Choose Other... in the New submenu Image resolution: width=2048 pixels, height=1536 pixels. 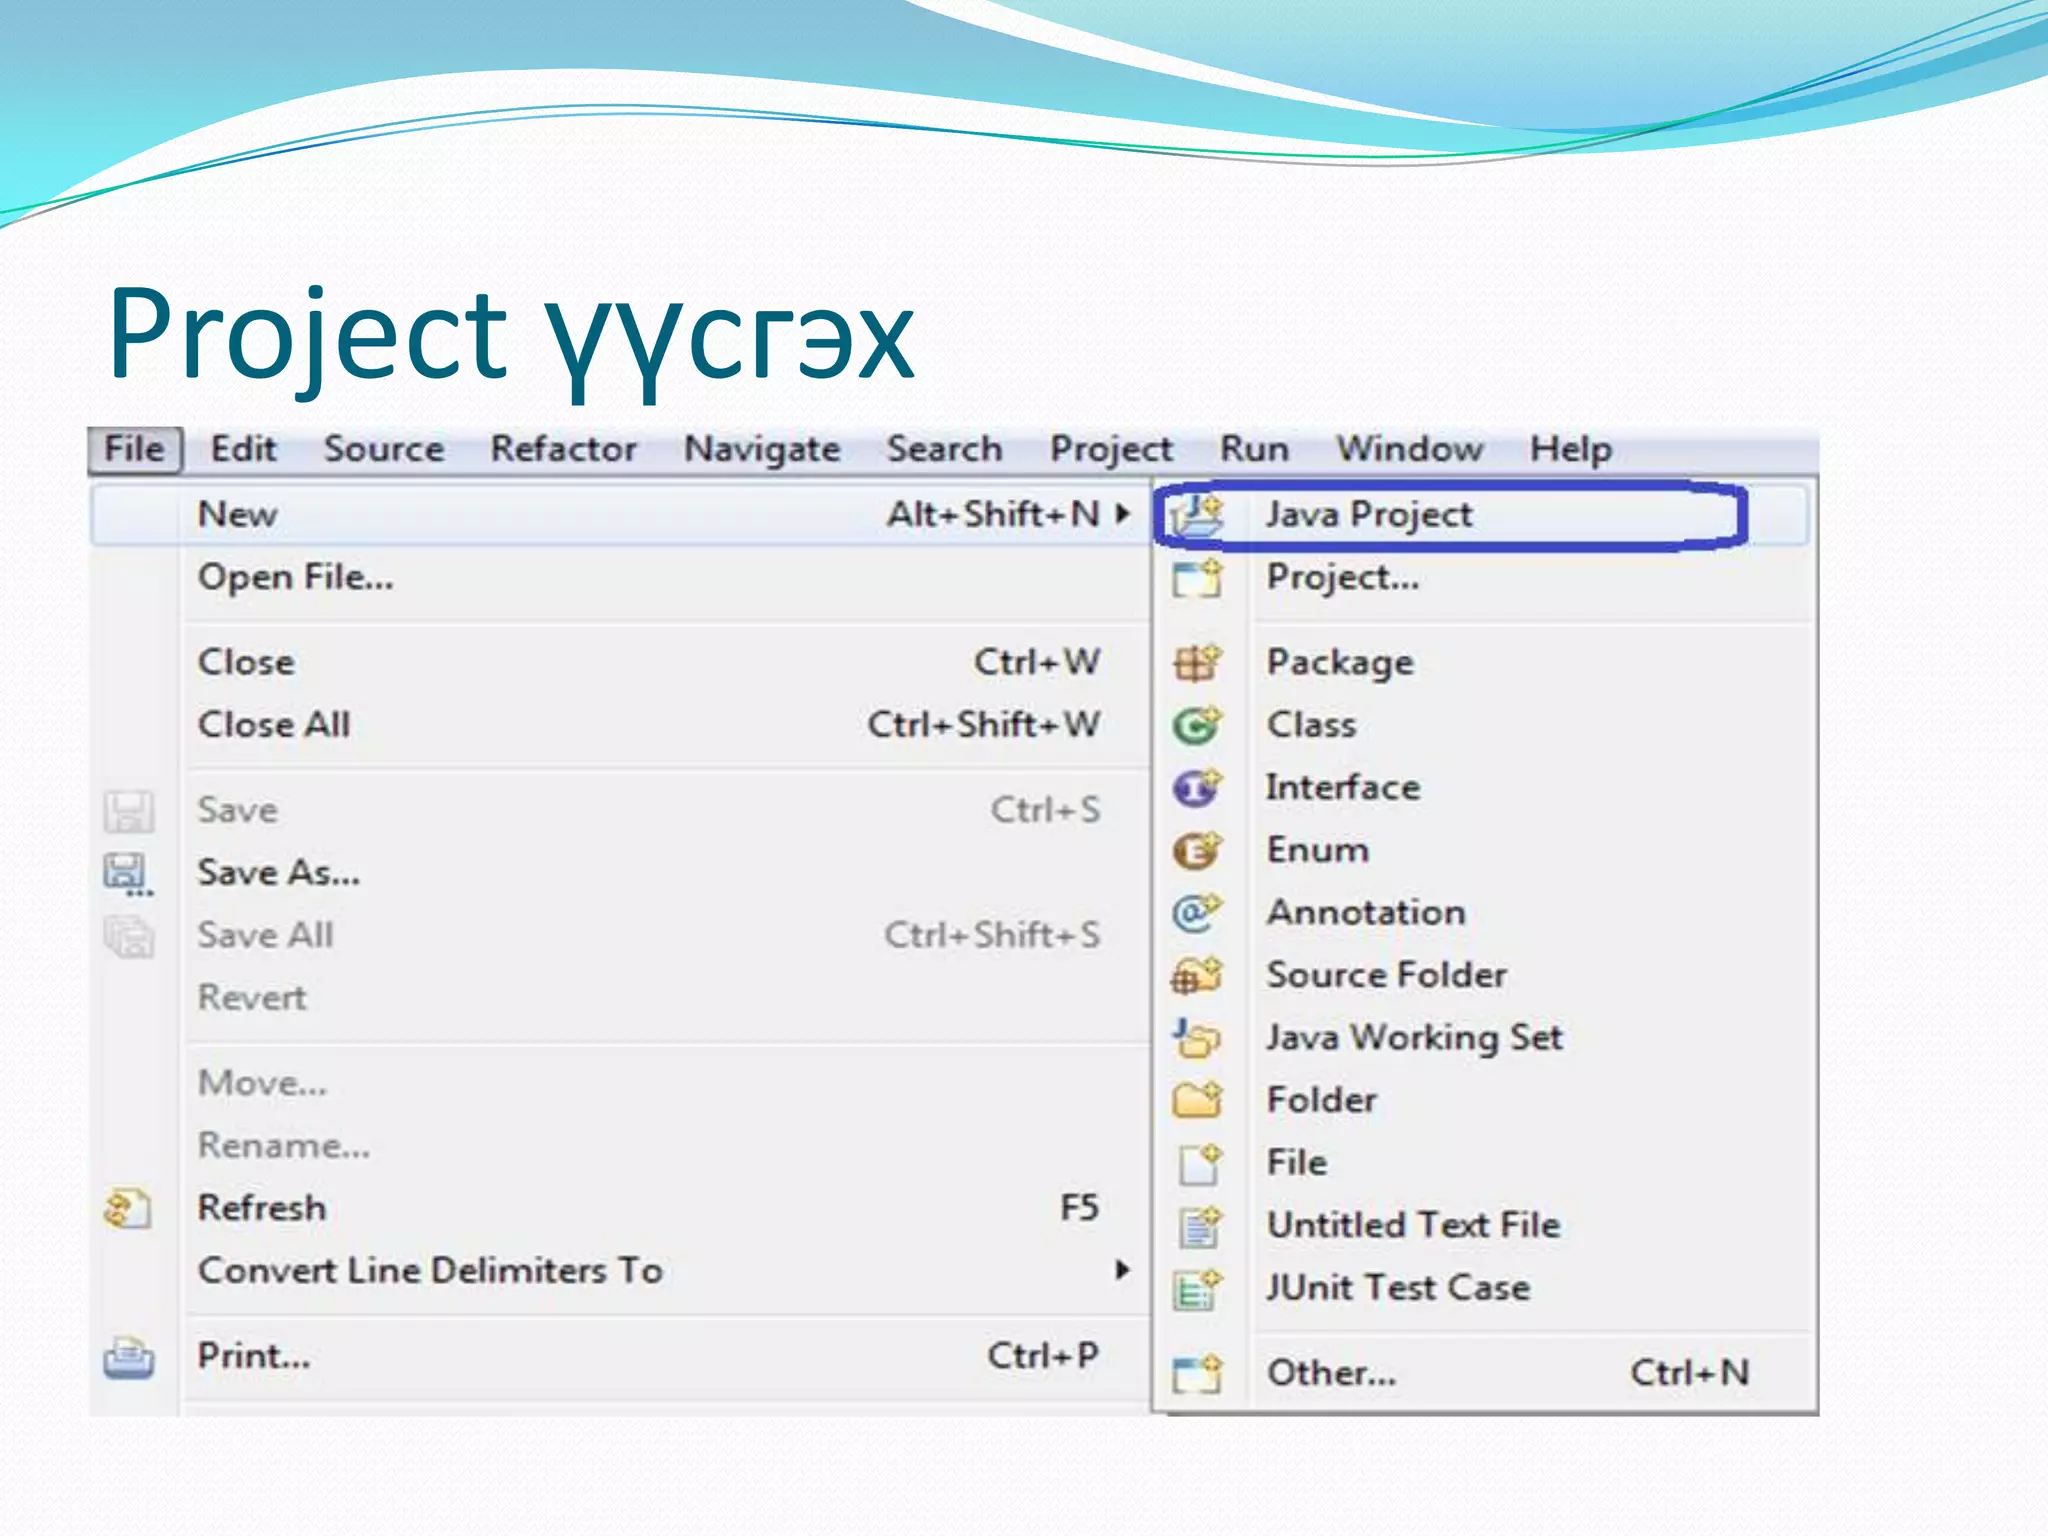point(1331,1373)
